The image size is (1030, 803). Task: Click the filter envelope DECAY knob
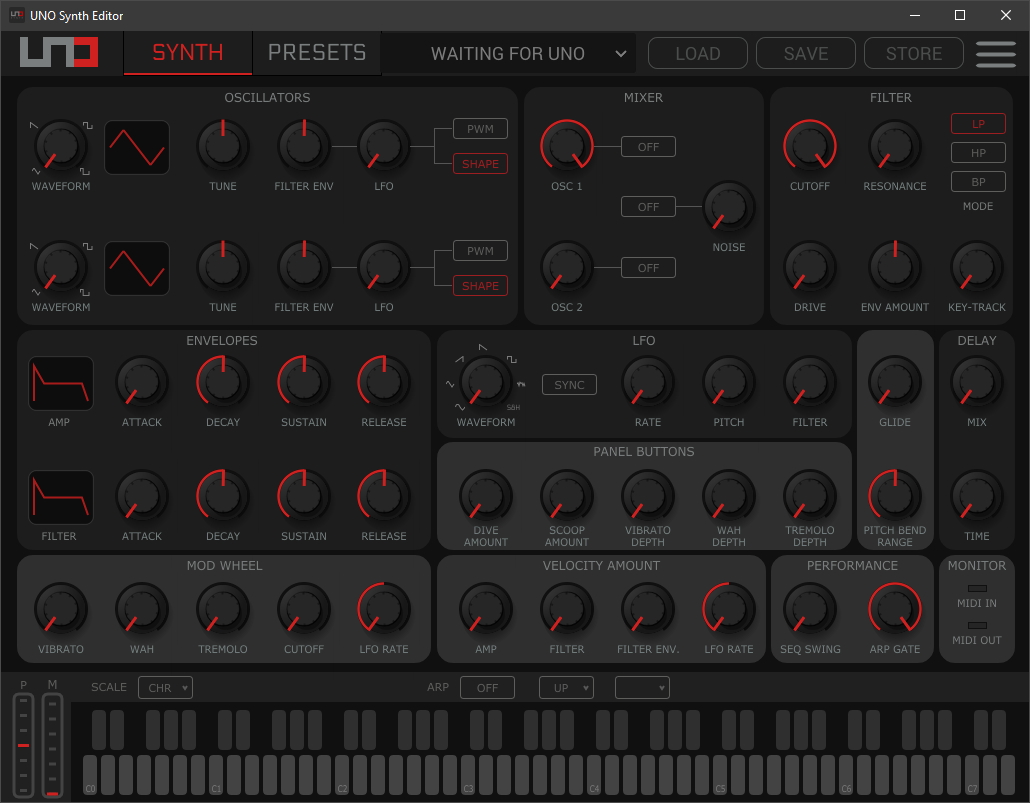coord(223,496)
